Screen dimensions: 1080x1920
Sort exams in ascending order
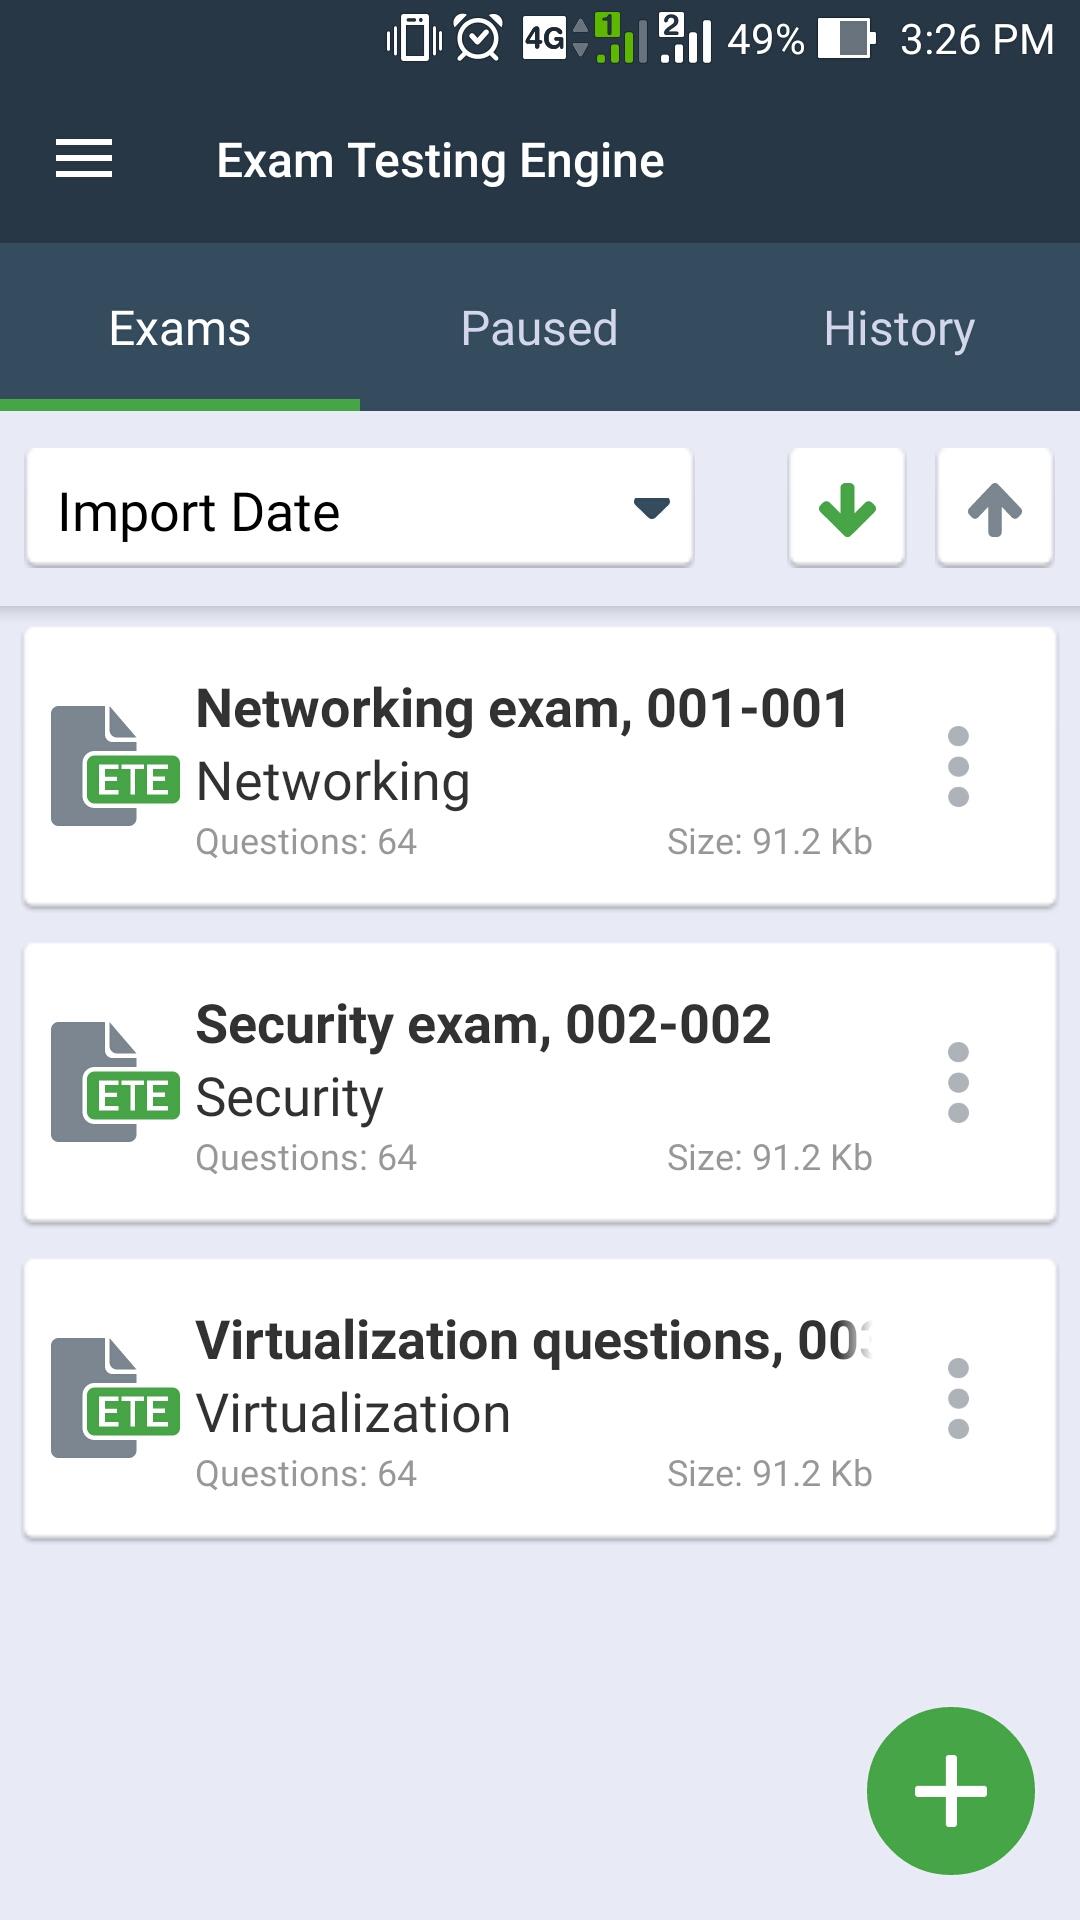[x=994, y=508]
